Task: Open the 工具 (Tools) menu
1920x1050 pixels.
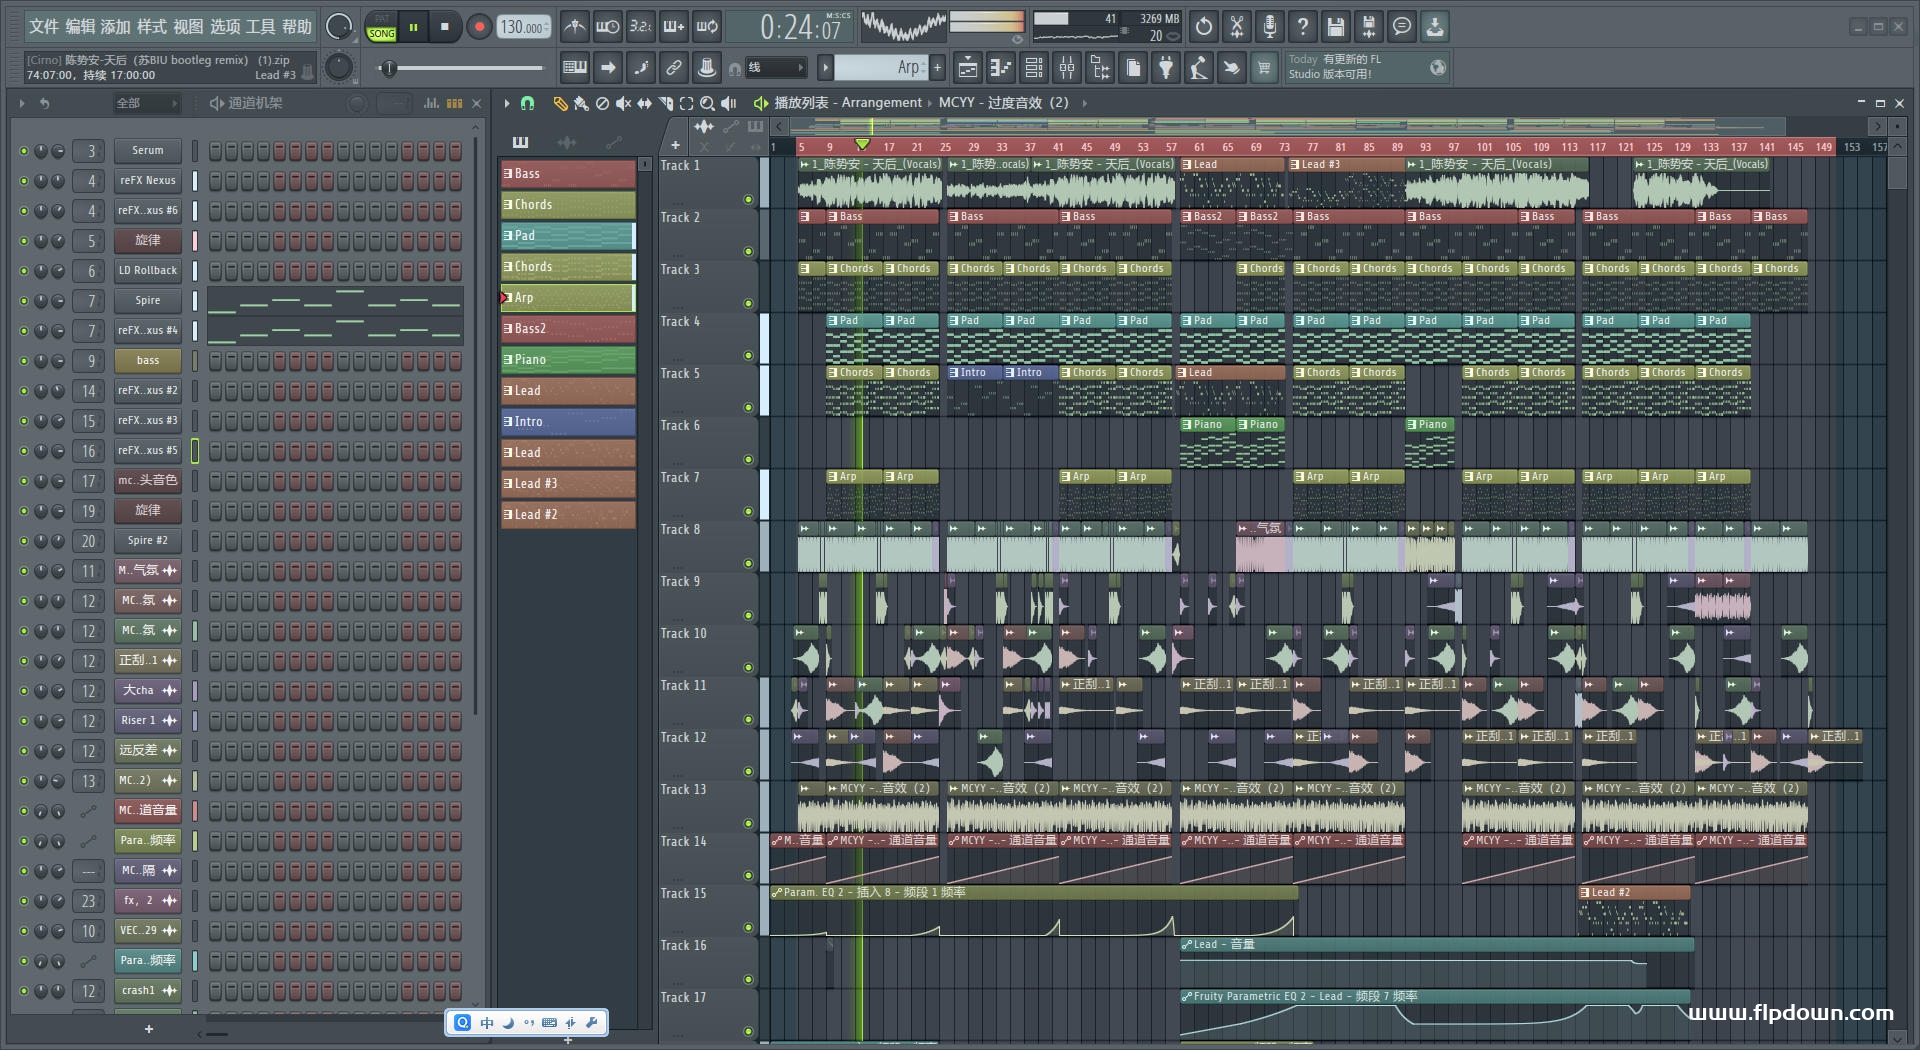Action: [x=260, y=27]
